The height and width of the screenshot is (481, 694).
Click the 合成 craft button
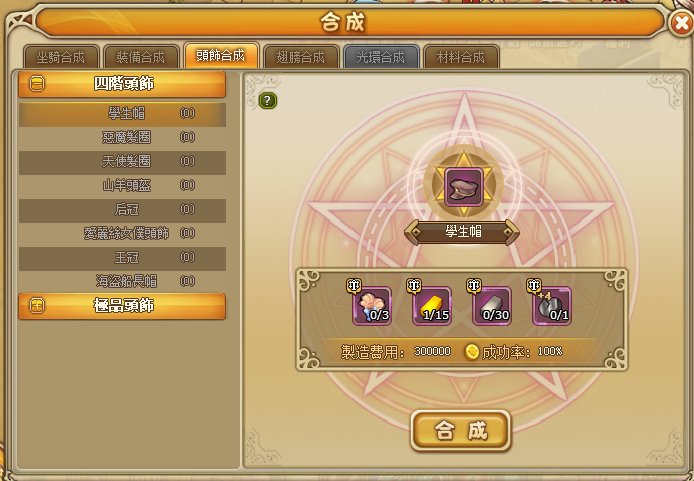460,431
